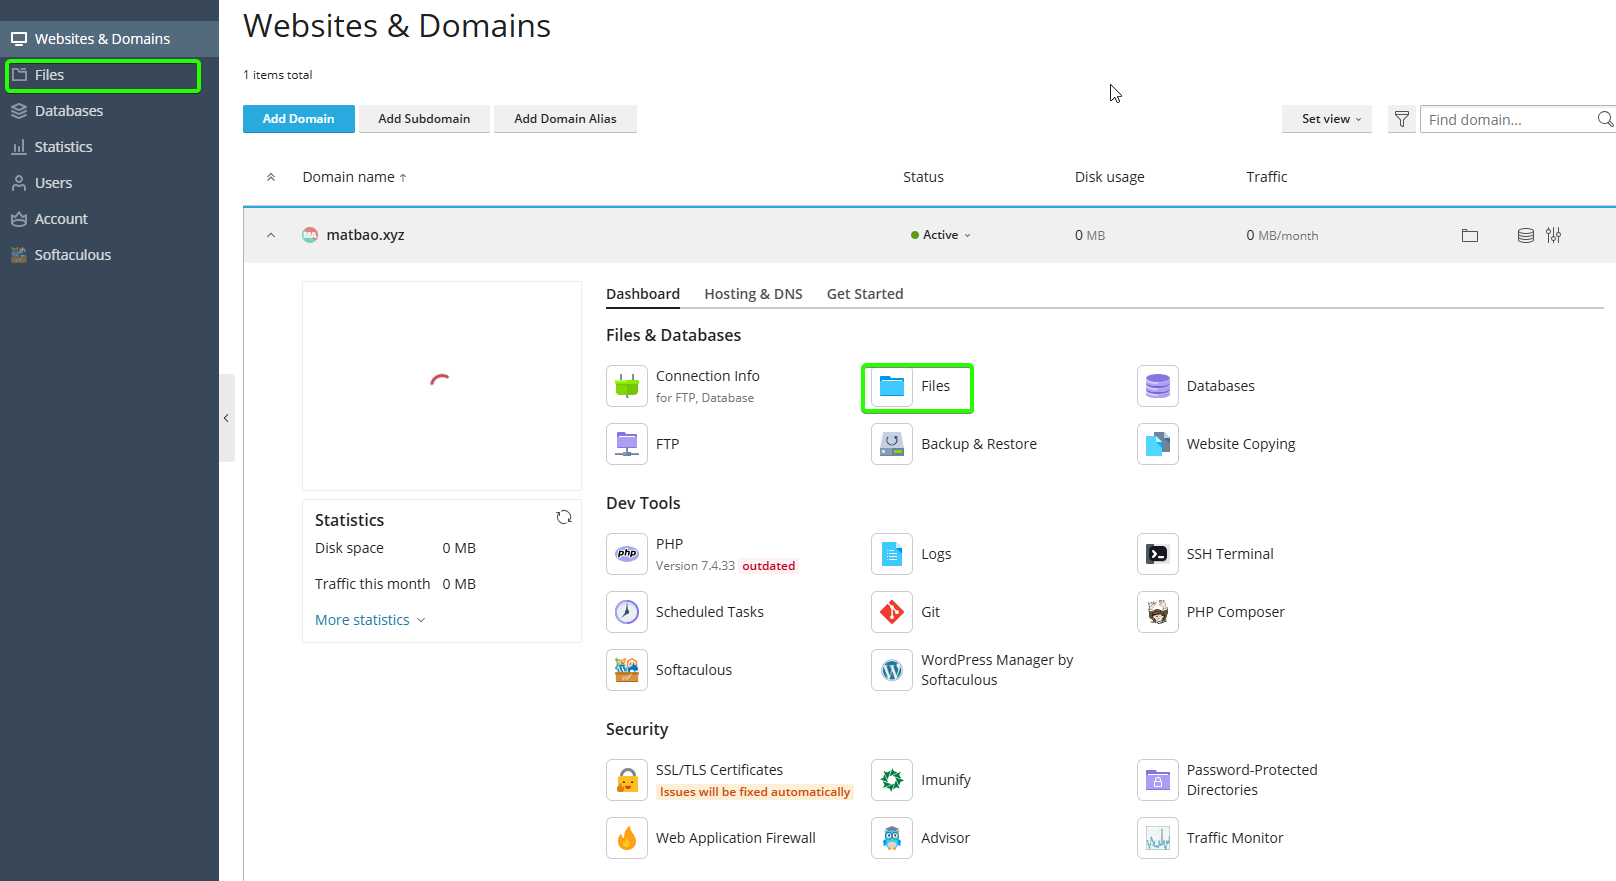
Task: Click the Git icon in Dev Tools
Action: coord(891,612)
